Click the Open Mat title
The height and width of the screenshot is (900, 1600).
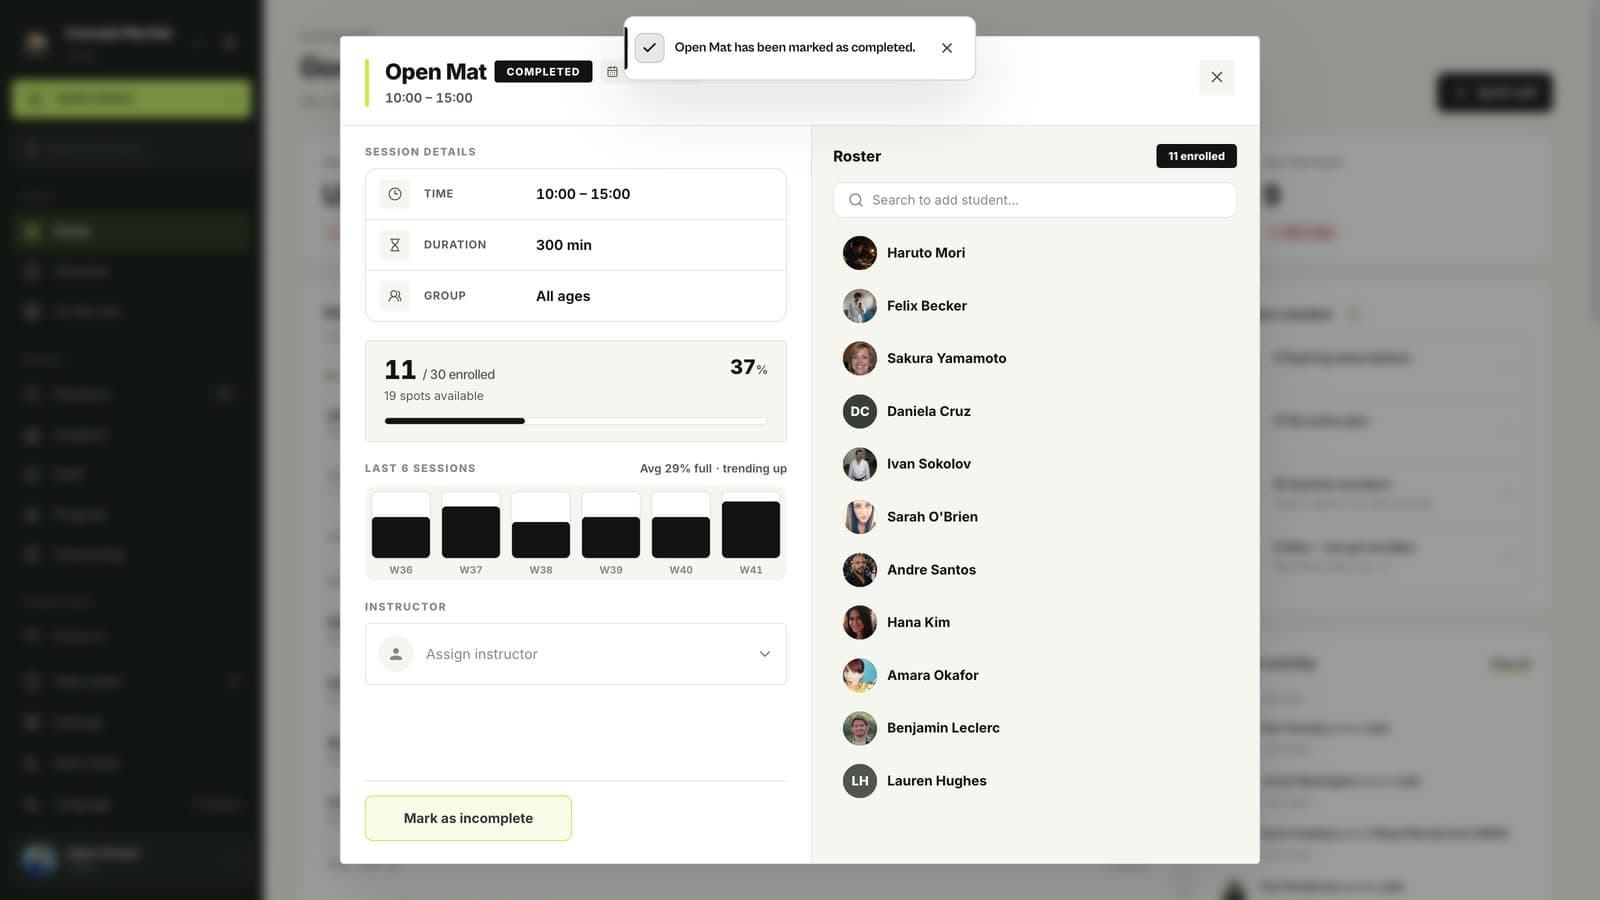[x=435, y=72]
